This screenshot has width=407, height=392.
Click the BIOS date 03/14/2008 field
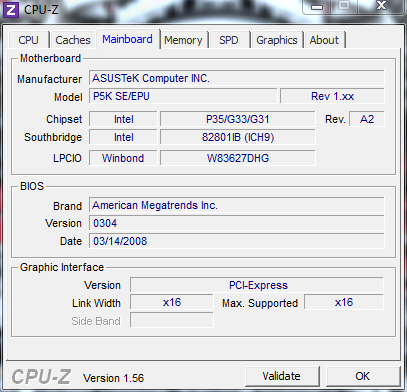coord(237,241)
